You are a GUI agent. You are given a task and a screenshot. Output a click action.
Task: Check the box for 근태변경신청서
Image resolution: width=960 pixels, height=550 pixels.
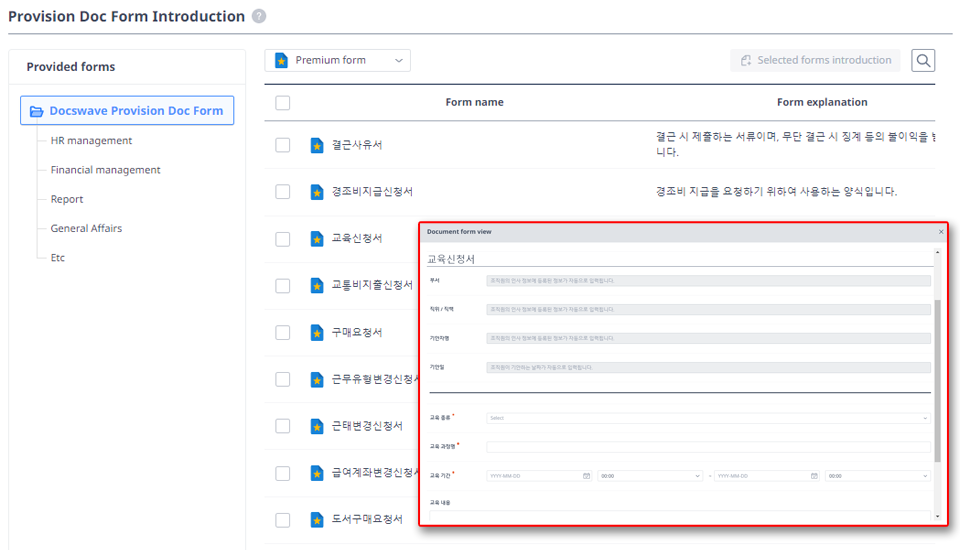click(x=282, y=426)
